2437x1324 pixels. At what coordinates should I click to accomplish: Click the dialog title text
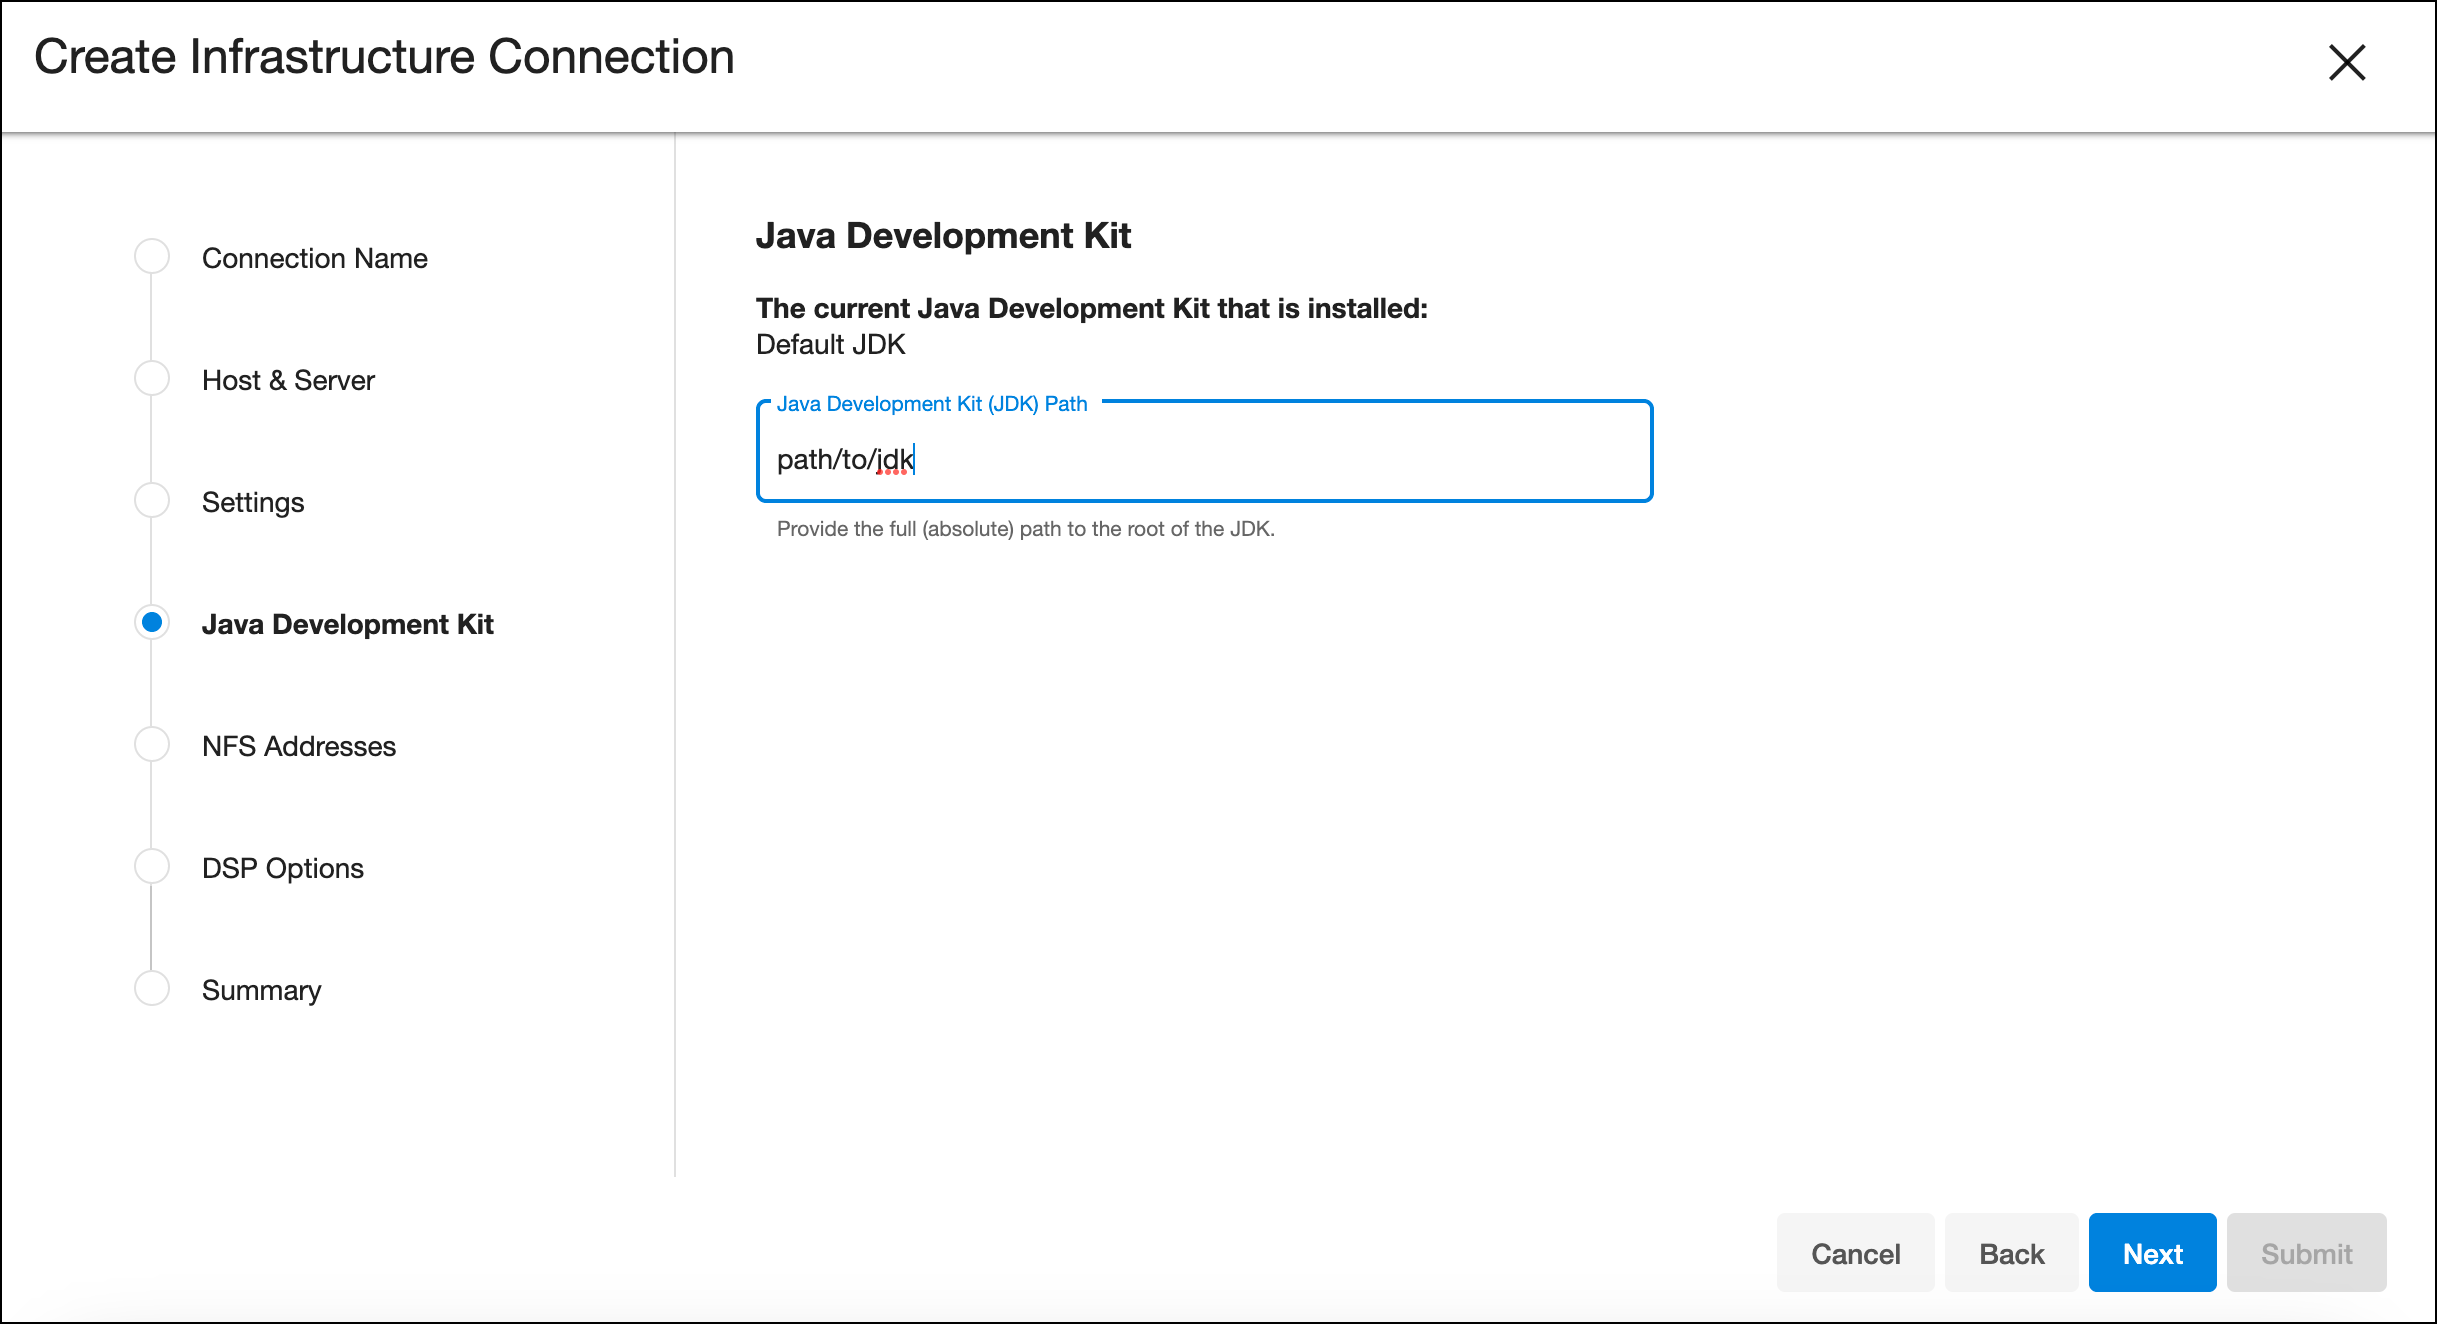[x=384, y=56]
